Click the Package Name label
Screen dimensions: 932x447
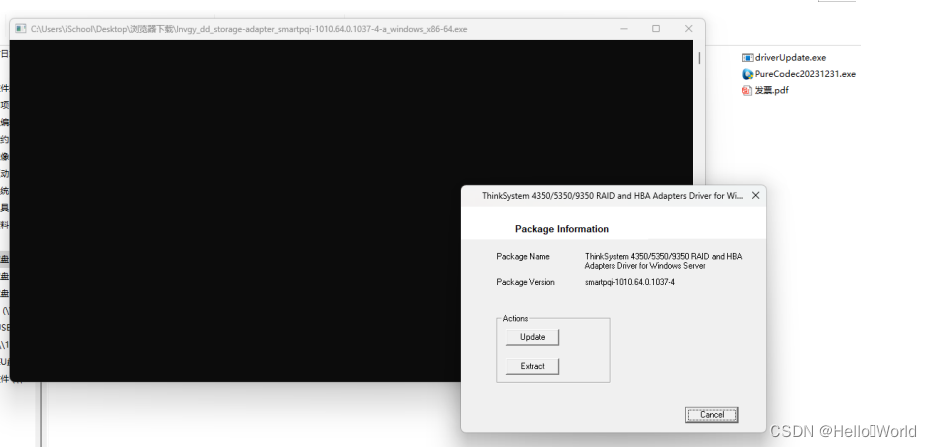[x=522, y=257]
